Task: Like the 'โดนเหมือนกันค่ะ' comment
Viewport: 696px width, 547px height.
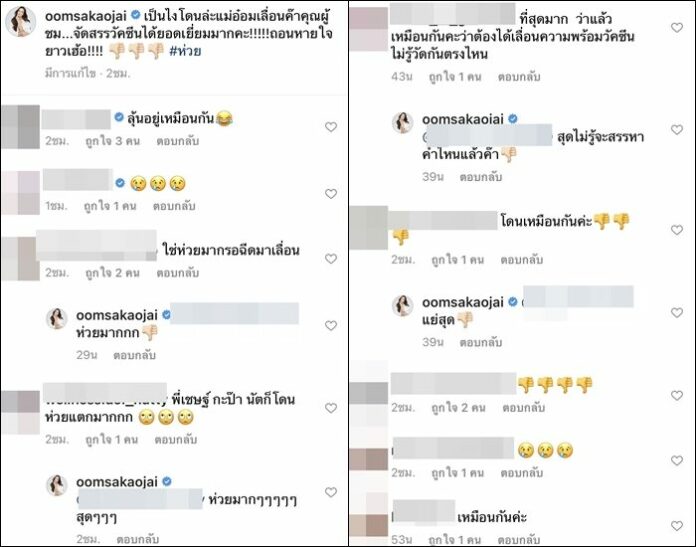Action: [x=676, y=230]
